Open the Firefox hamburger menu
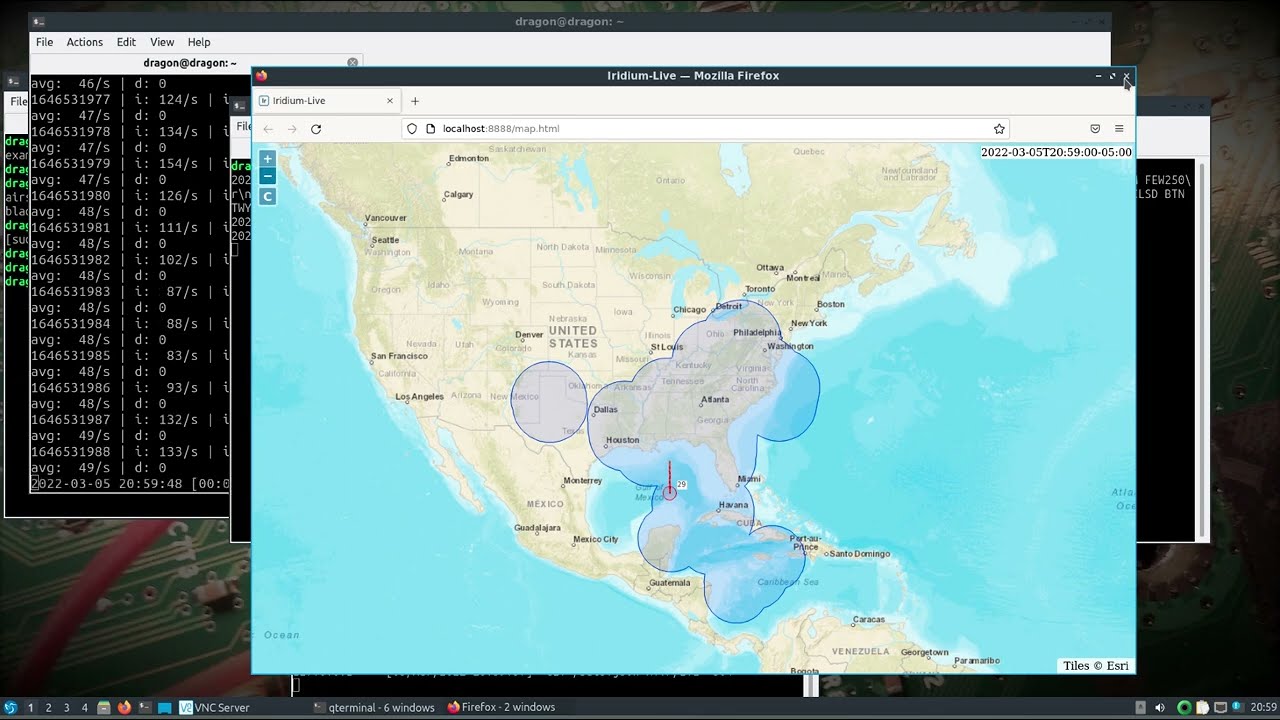 click(x=1119, y=129)
